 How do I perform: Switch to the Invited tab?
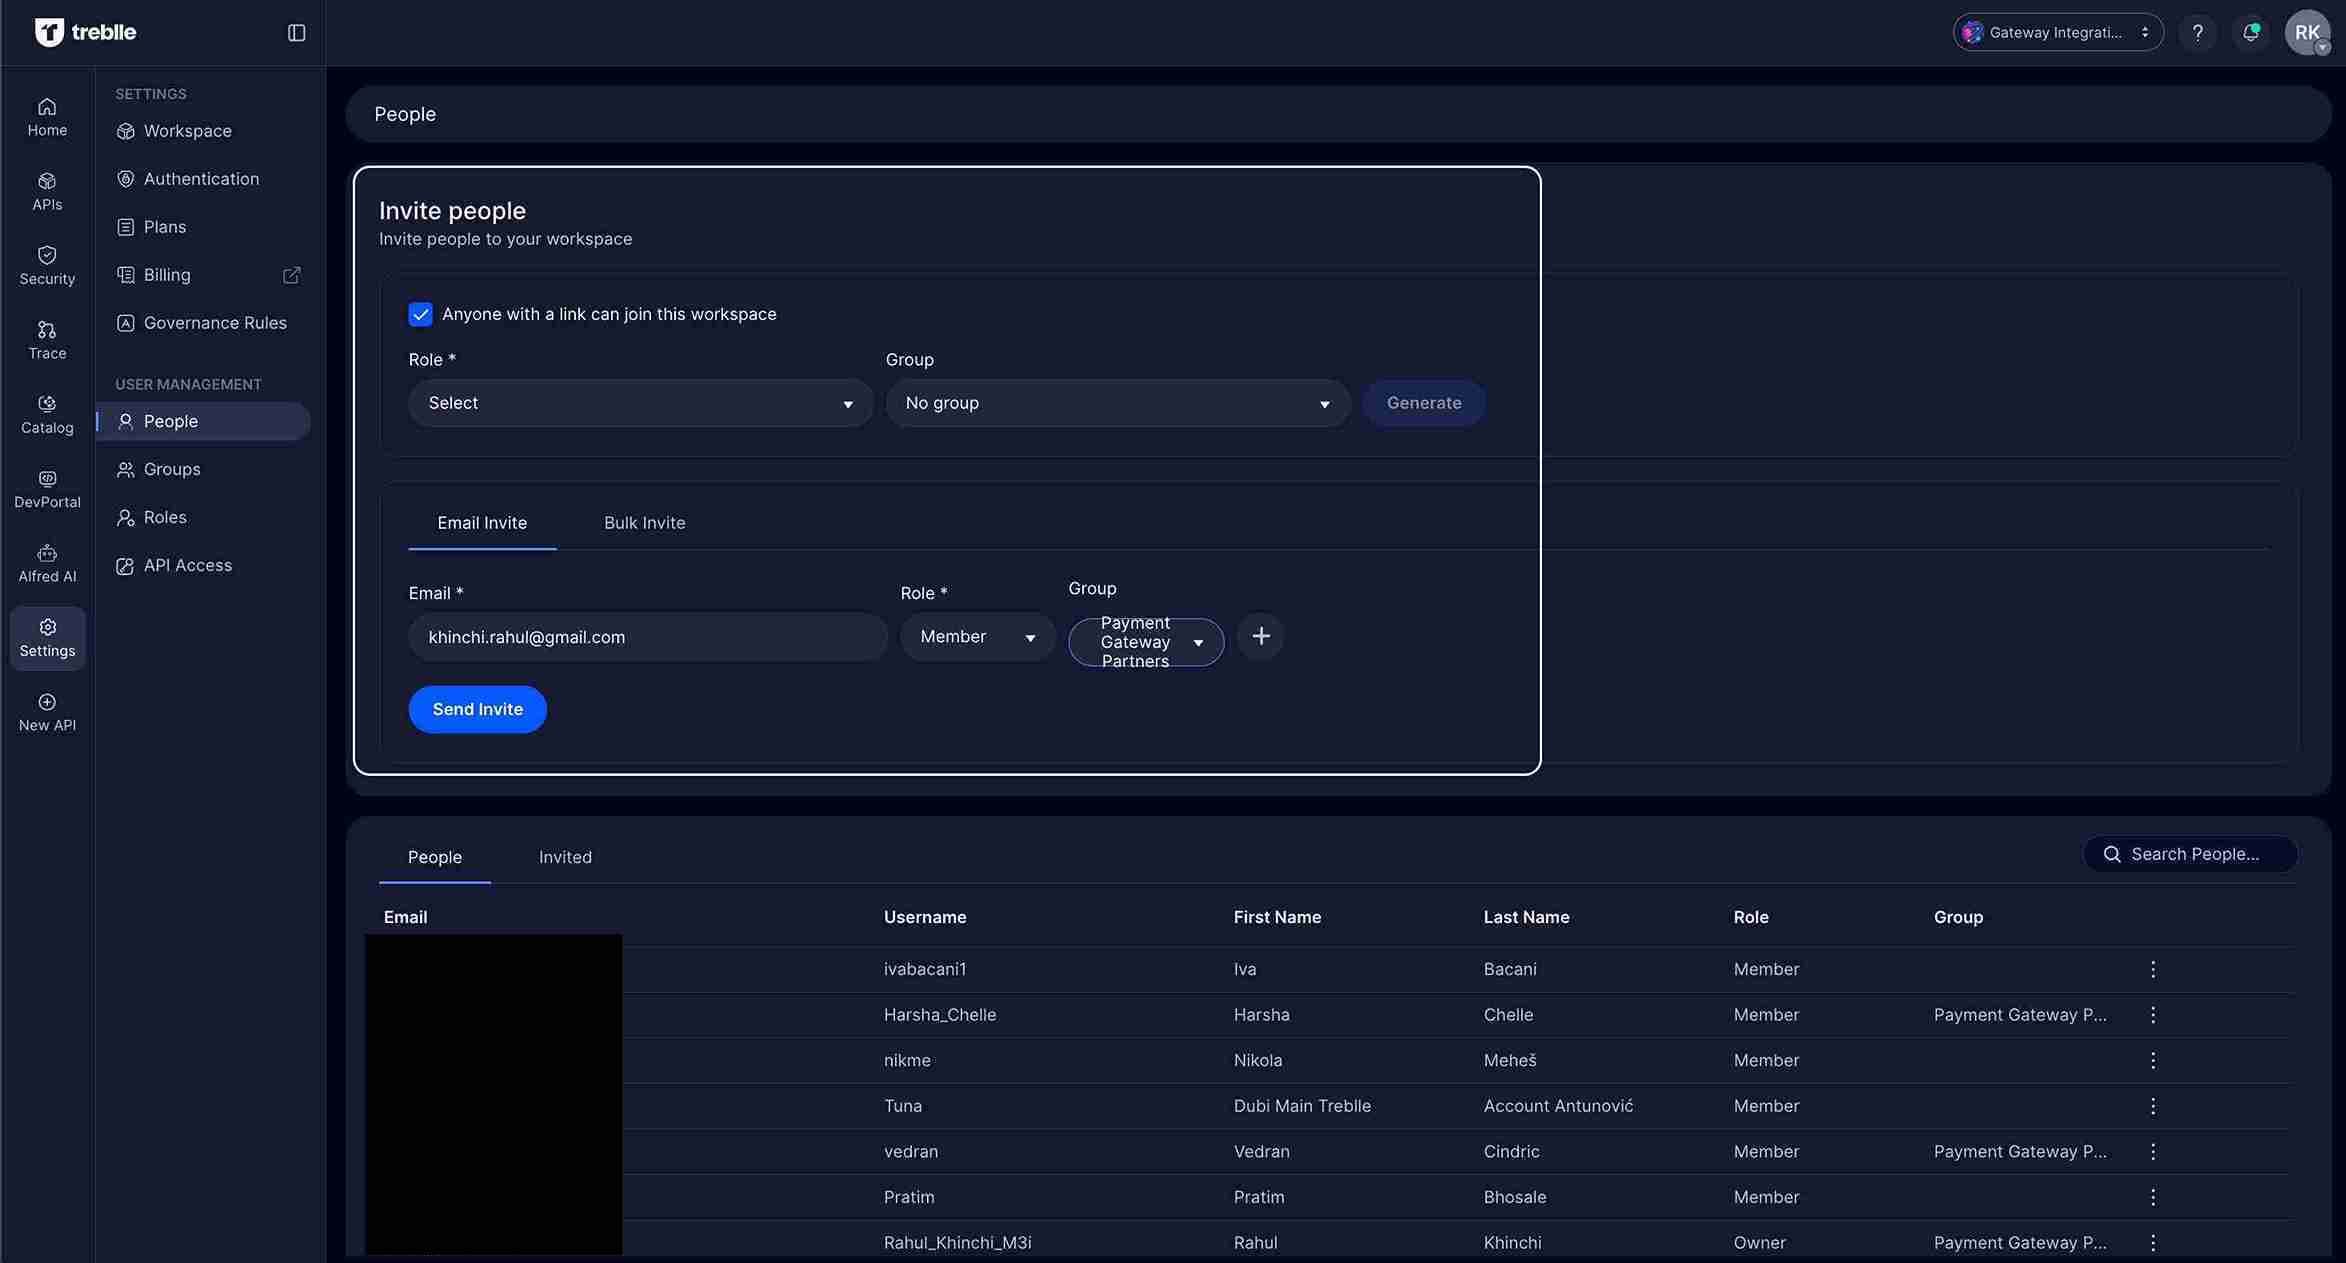click(564, 857)
